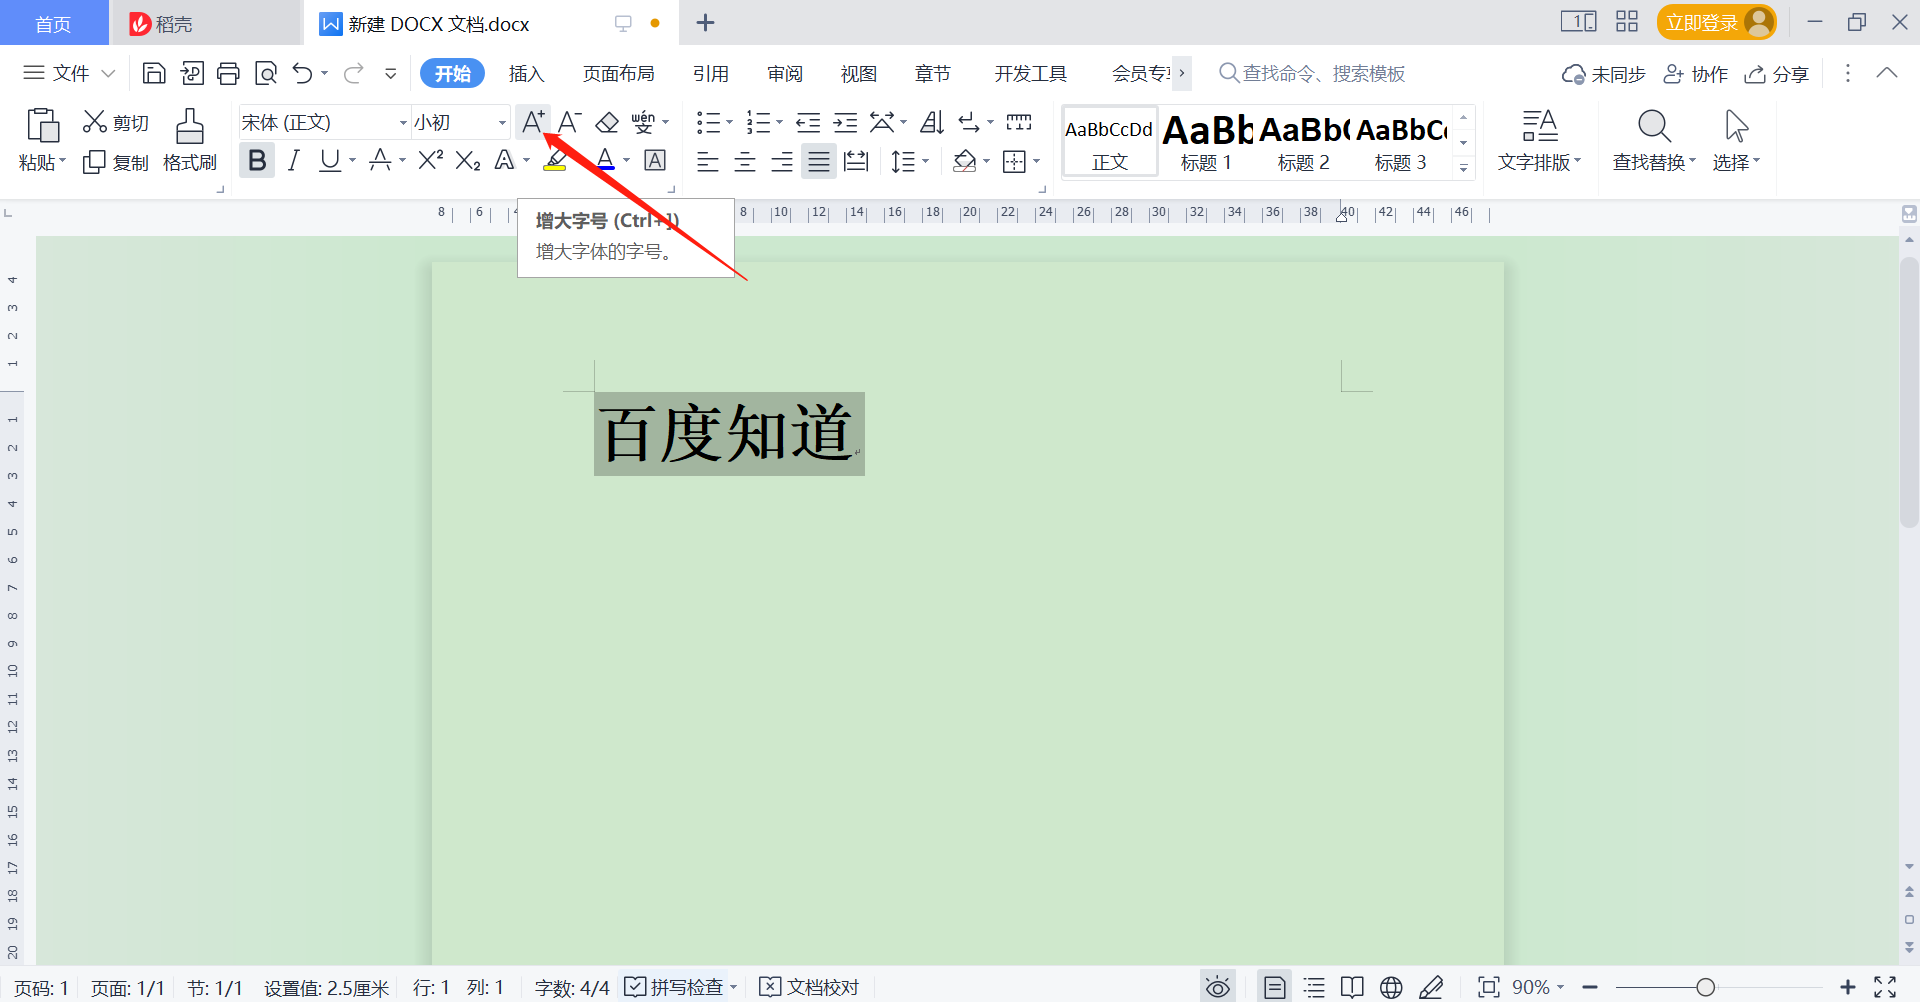Switch to the 稻壳 document tab
Image resolution: width=1920 pixels, height=1002 pixels.
pos(205,23)
